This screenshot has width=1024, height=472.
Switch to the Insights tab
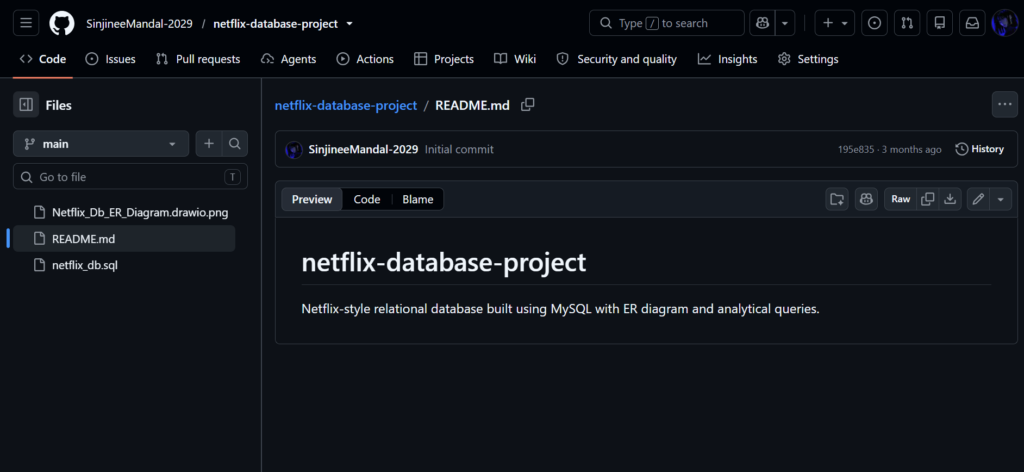(x=728, y=59)
